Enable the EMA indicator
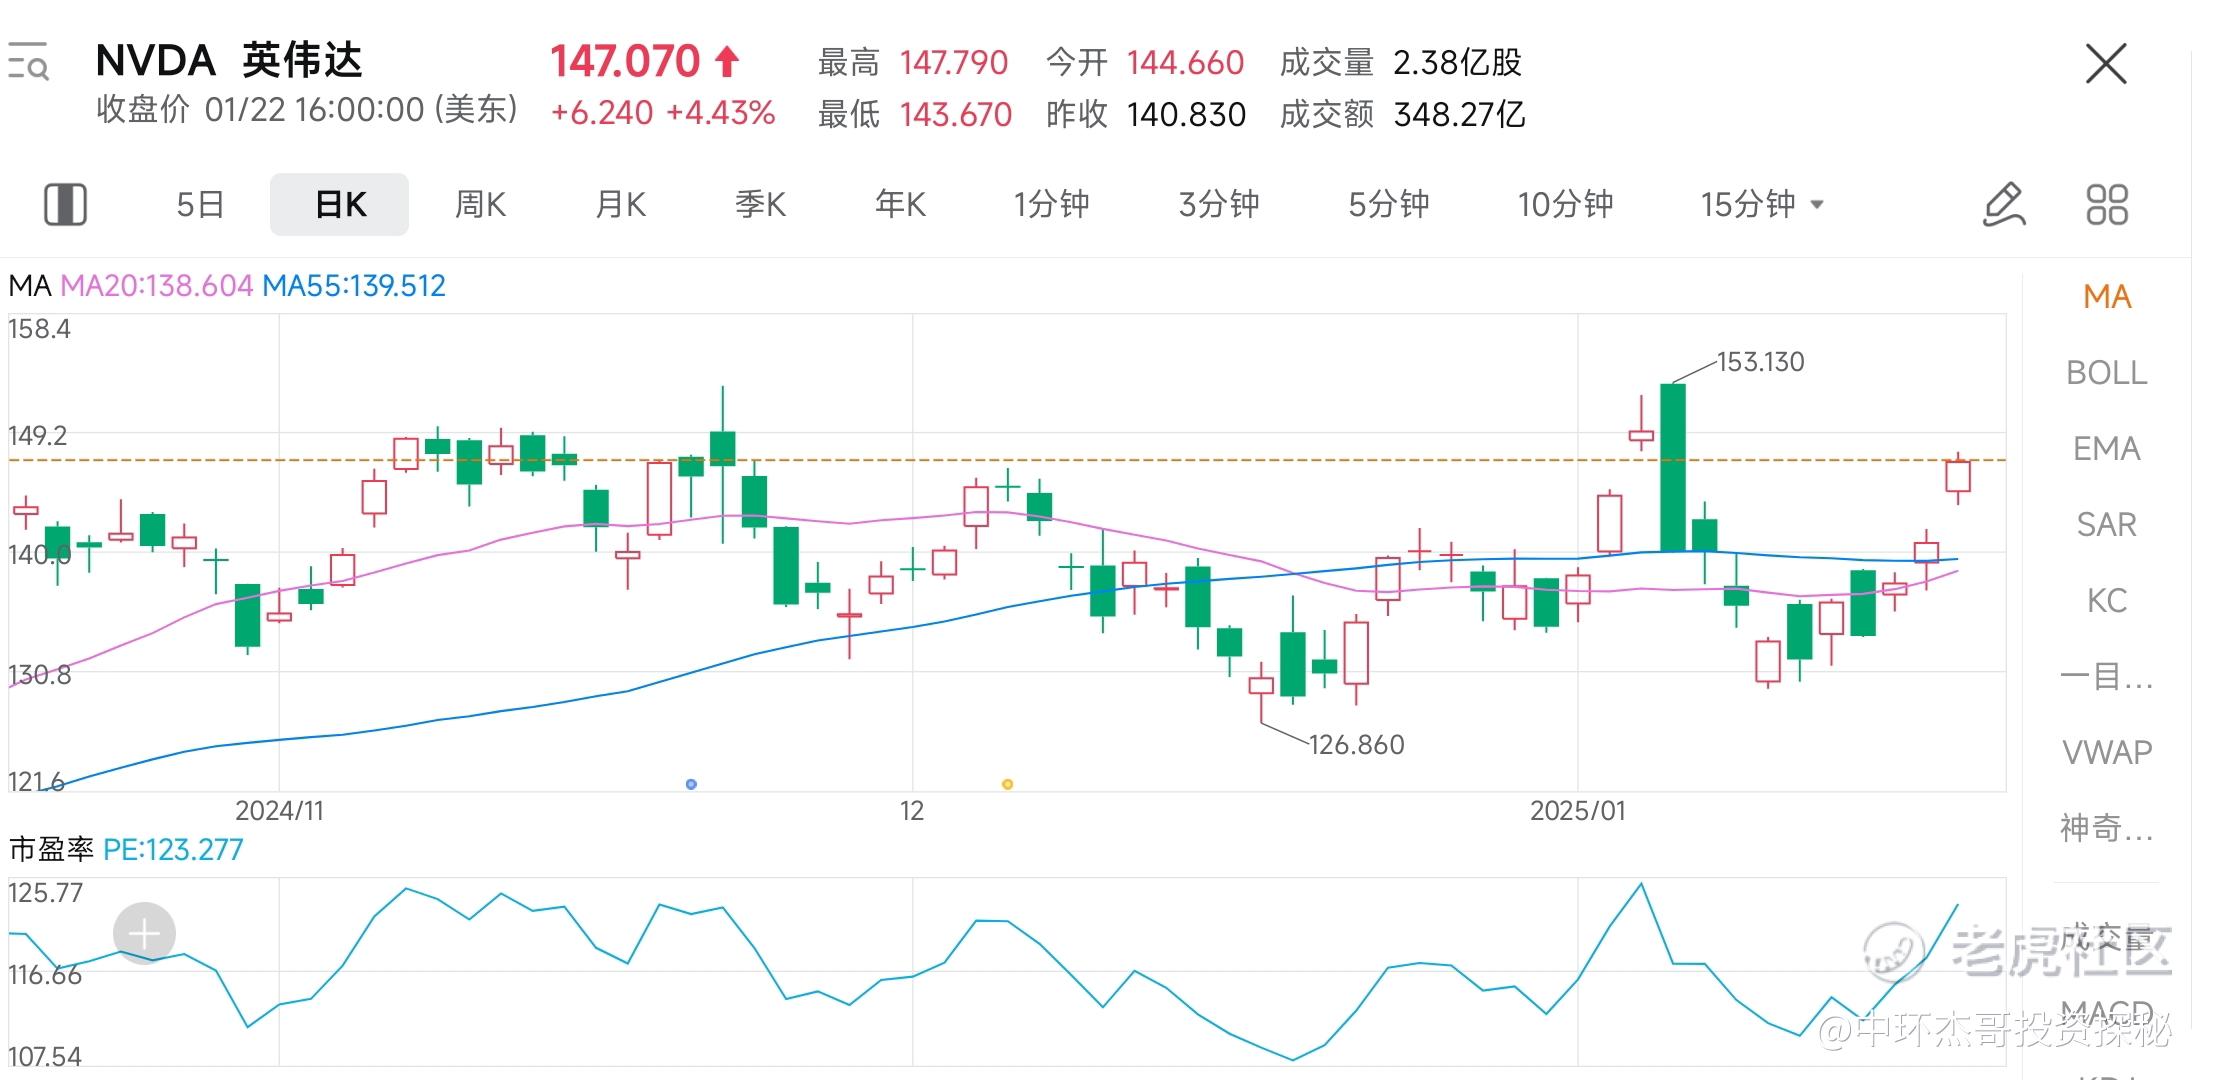 pos(2107,449)
